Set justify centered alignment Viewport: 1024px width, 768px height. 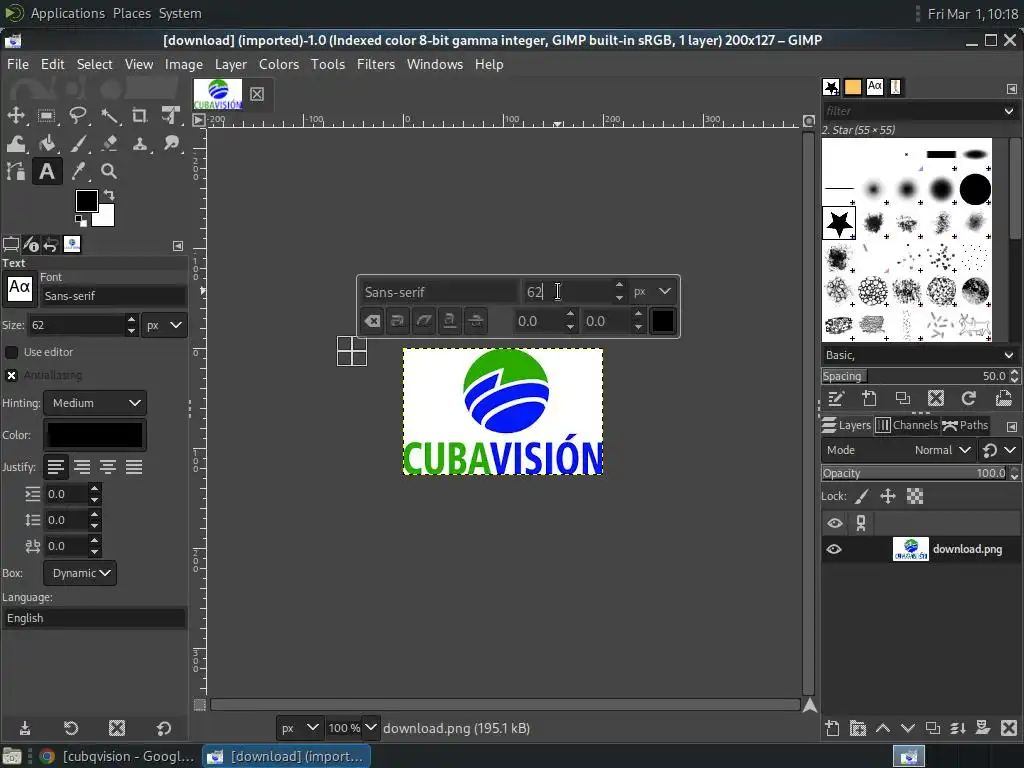coord(108,467)
